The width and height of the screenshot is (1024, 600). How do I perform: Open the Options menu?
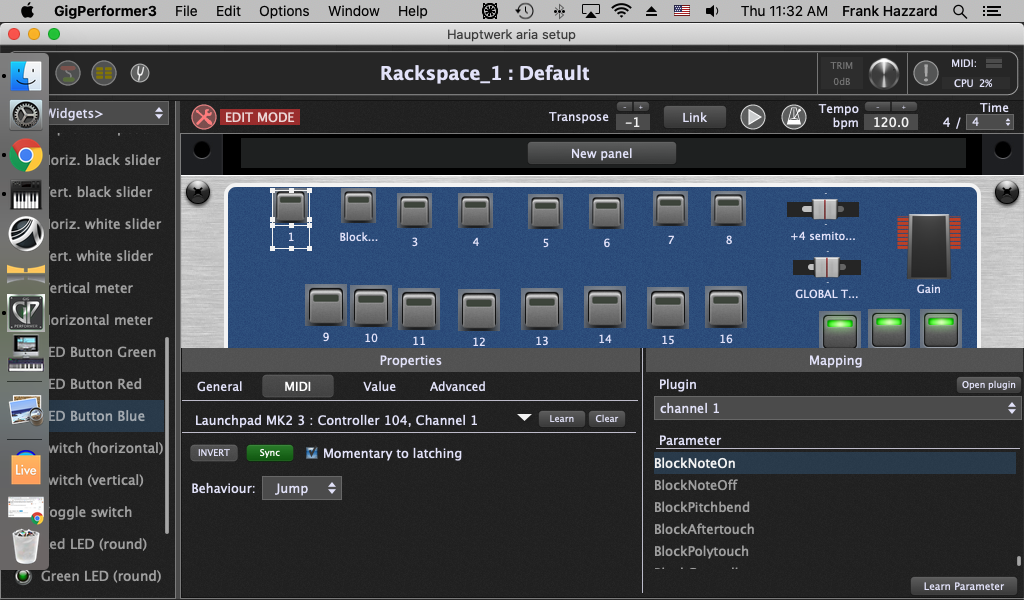click(x=284, y=11)
